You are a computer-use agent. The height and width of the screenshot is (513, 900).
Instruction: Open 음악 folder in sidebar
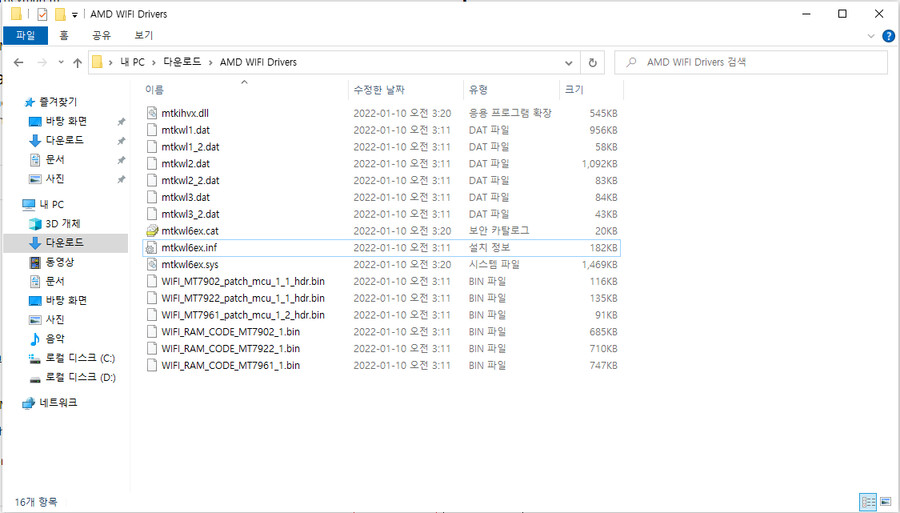[x=55, y=339]
